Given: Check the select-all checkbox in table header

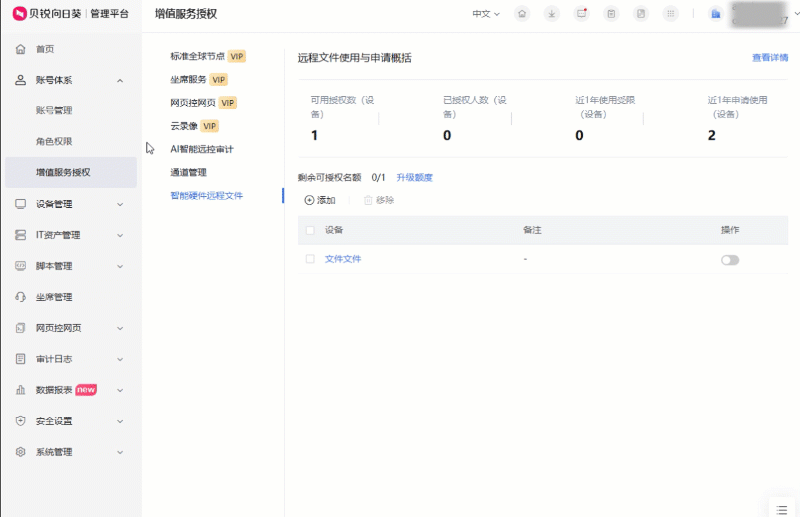Looking at the screenshot, I should 310,230.
